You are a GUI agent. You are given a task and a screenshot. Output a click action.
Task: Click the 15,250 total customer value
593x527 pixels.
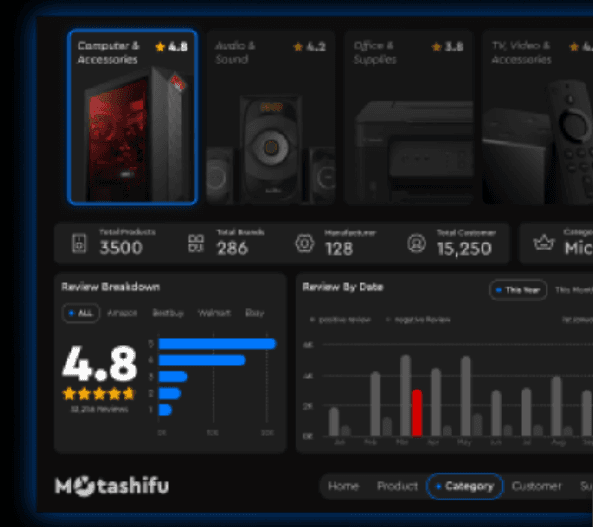point(464,249)
